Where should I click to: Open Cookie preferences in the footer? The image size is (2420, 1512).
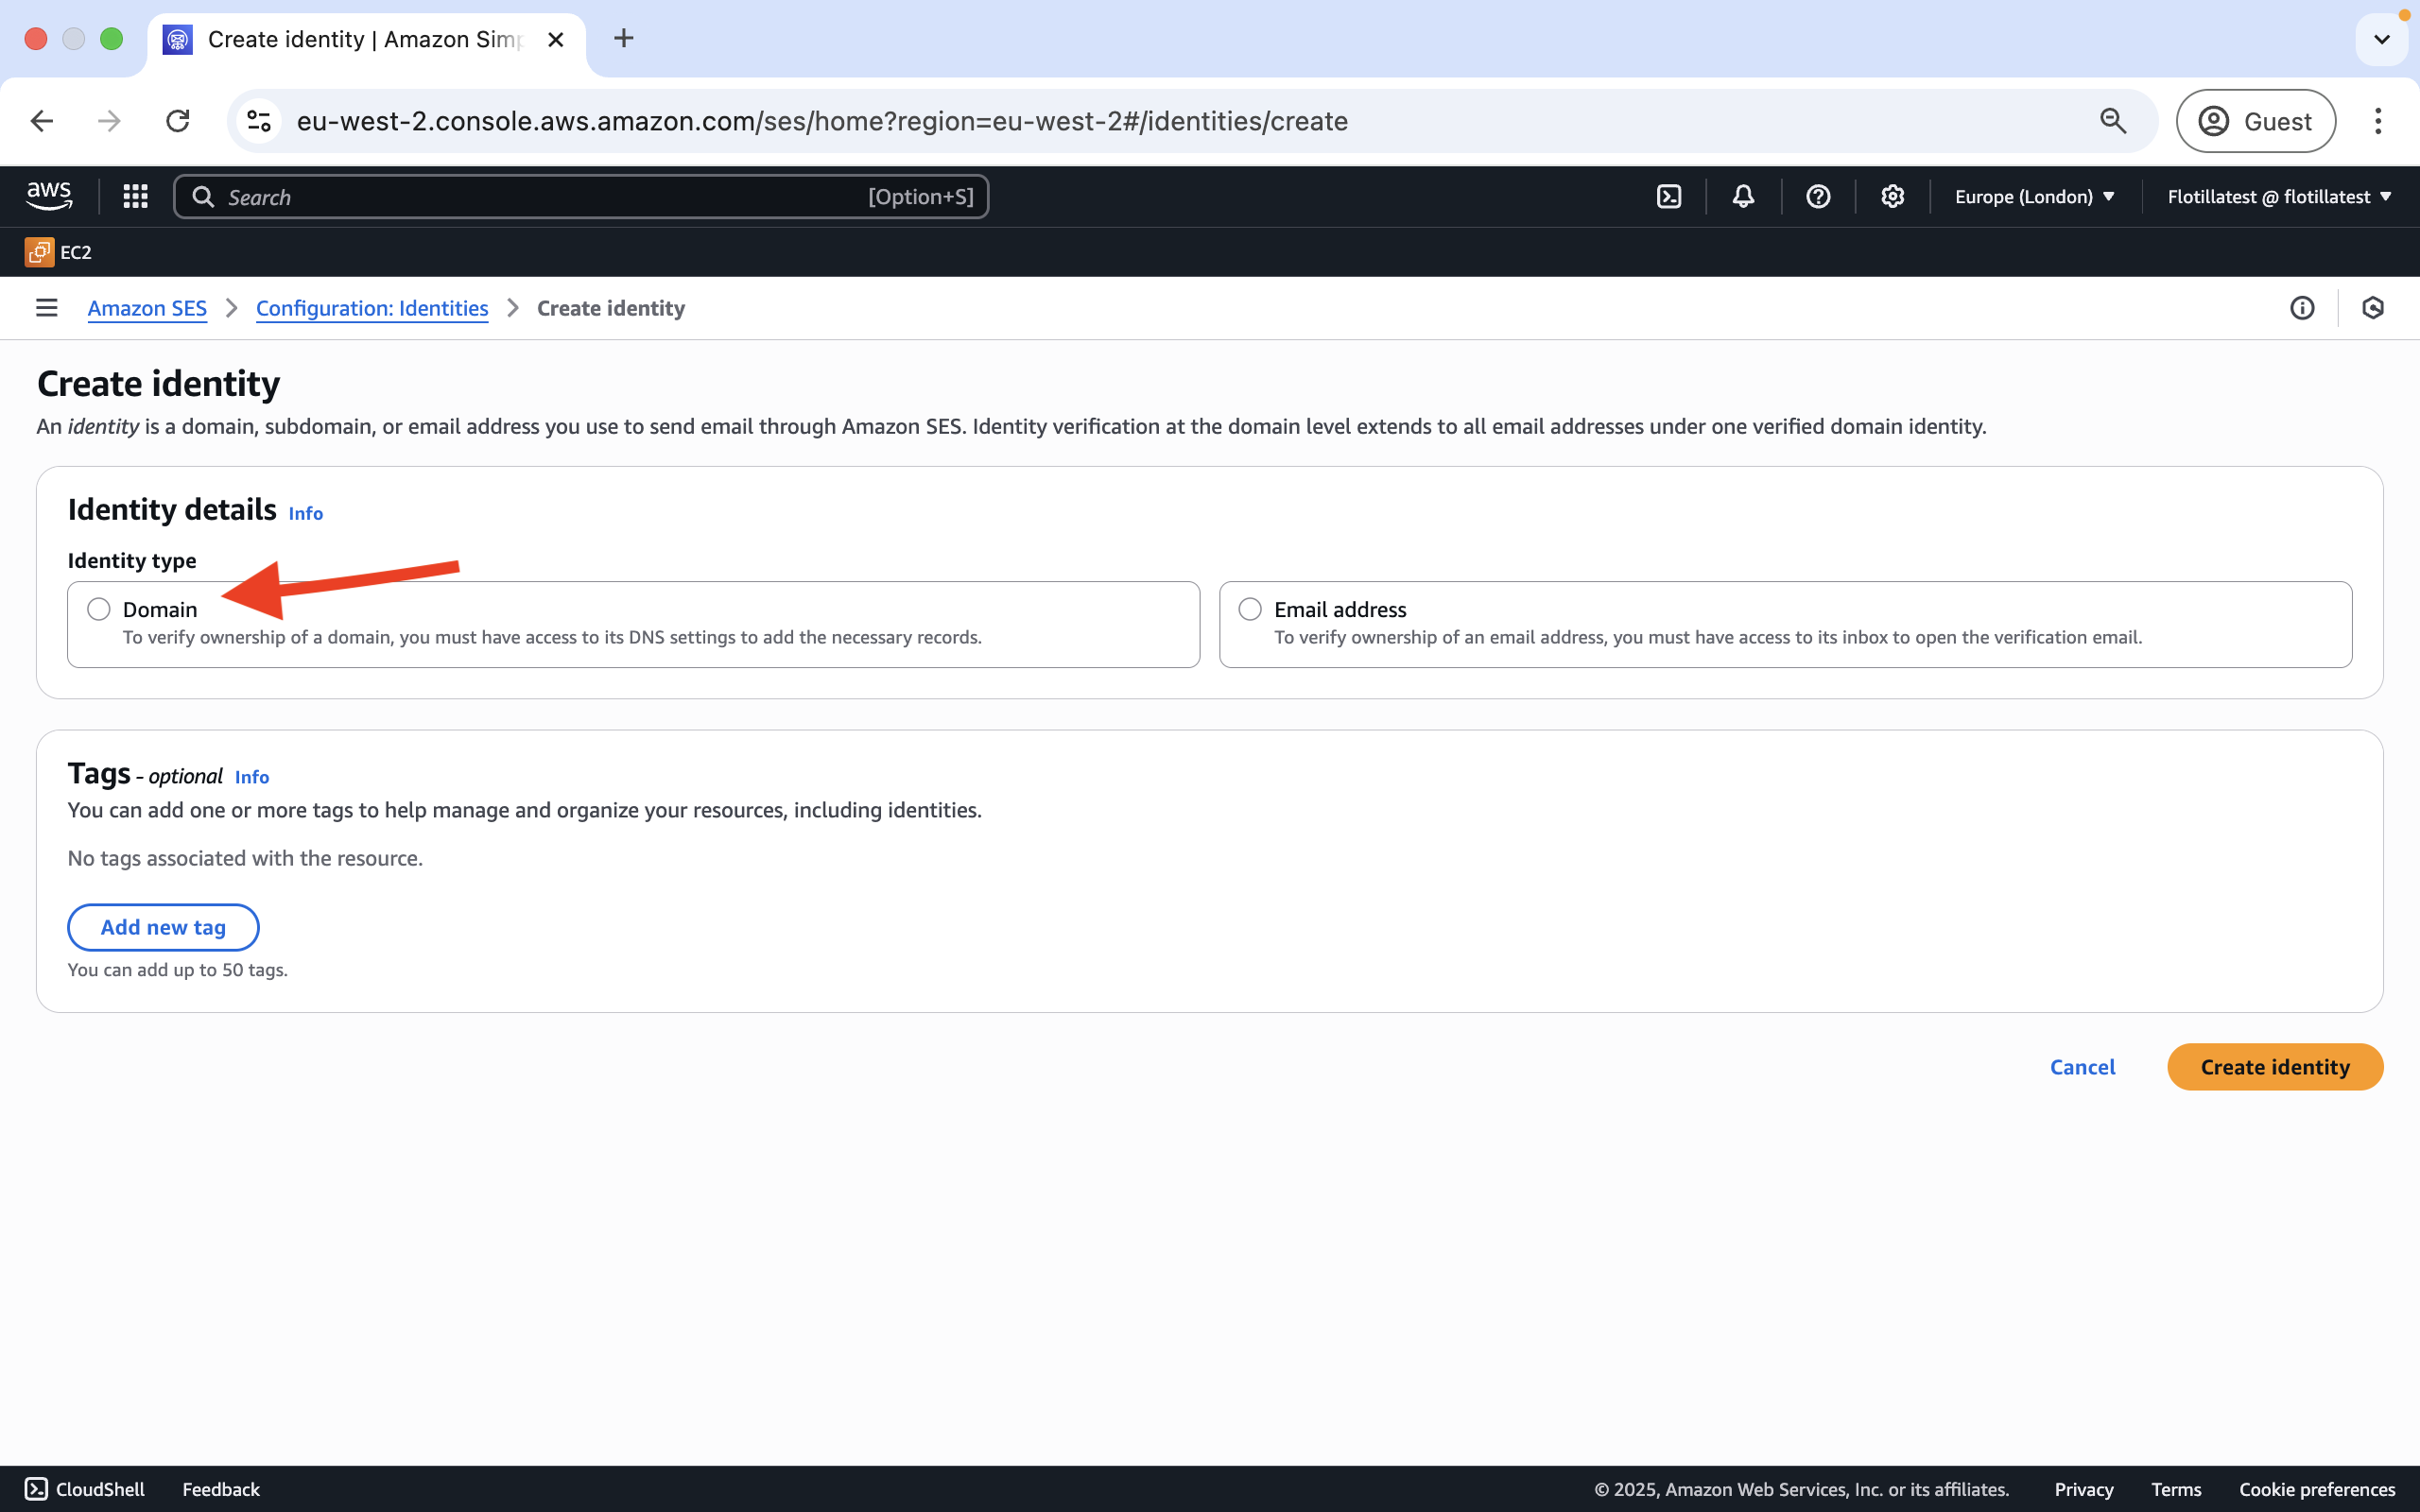tap(2316, 1489)
